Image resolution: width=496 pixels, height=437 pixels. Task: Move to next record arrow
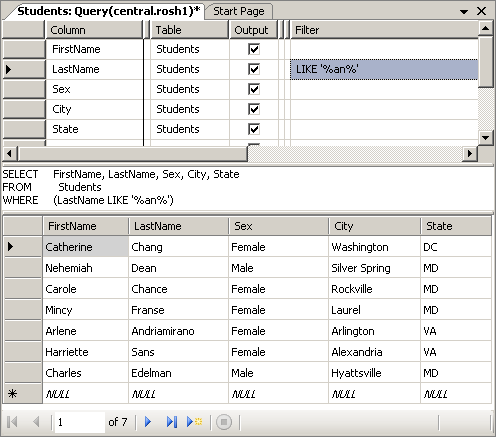coord(148,422)
